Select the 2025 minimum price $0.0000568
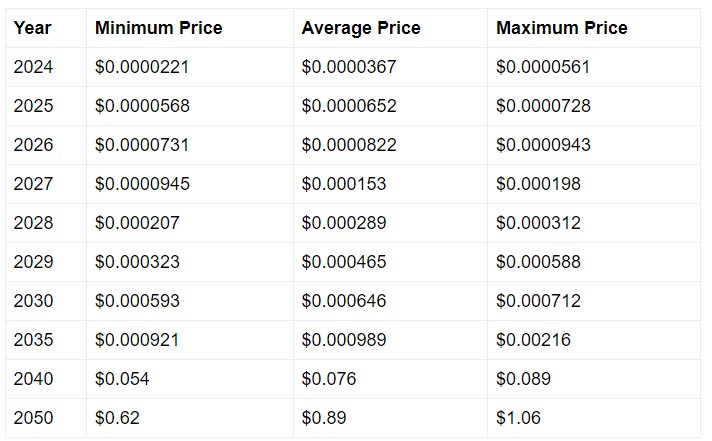 pos(142,106)
